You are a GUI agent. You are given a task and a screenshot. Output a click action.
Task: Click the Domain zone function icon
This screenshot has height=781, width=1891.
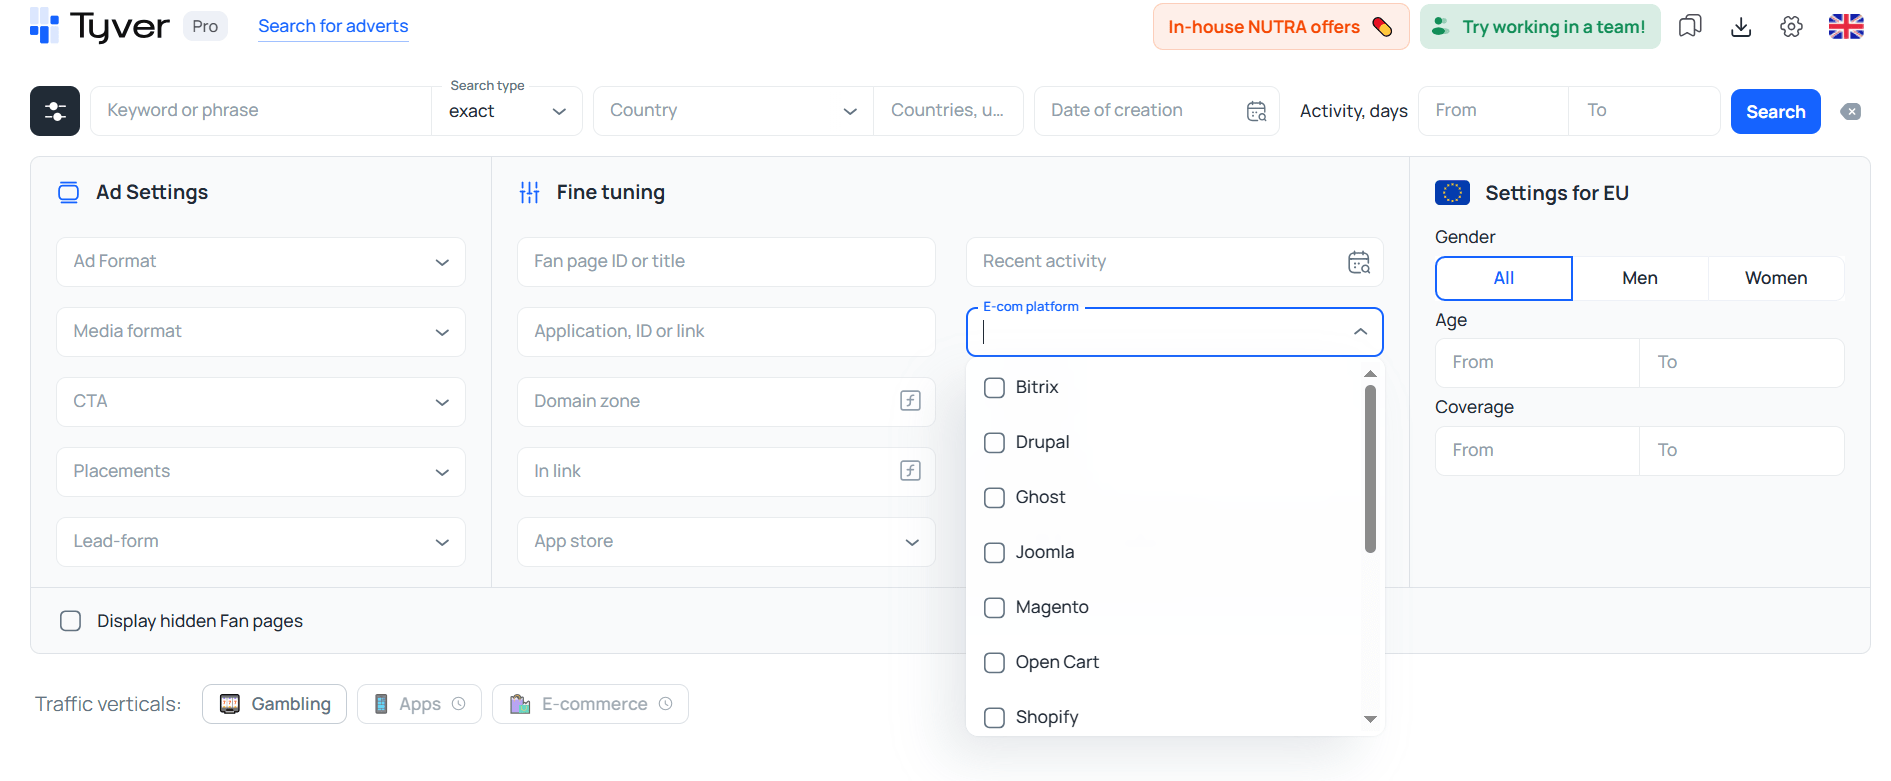[x=910, y=401]
